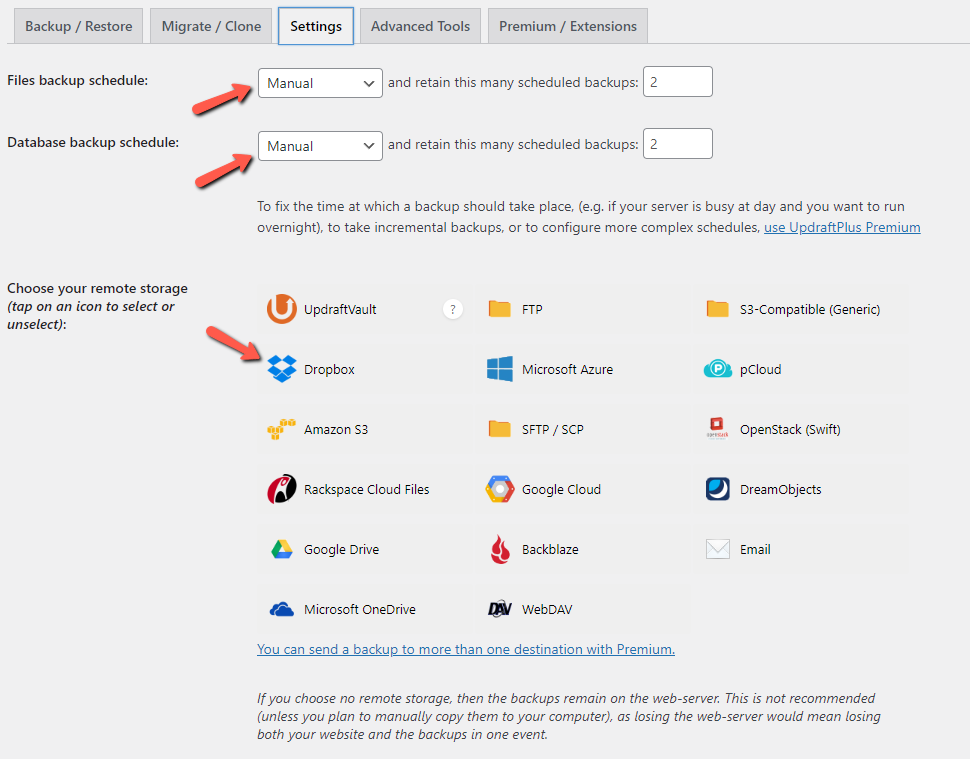
Task: Click the 'Google Cloud' storage label
Action: point(561,489)
